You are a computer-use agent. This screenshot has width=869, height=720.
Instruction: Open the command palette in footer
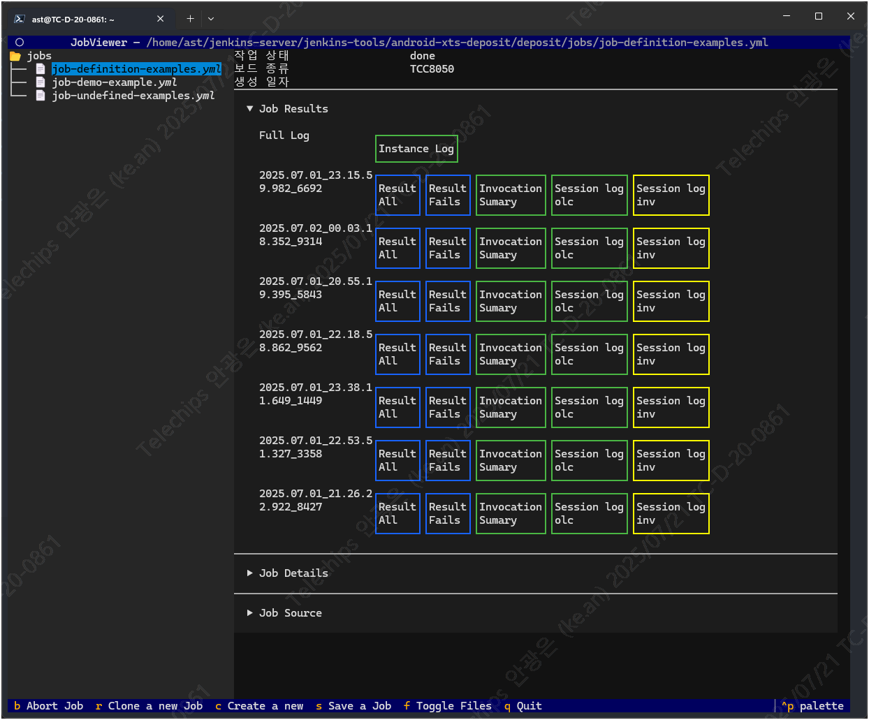(x=813, y=706)
